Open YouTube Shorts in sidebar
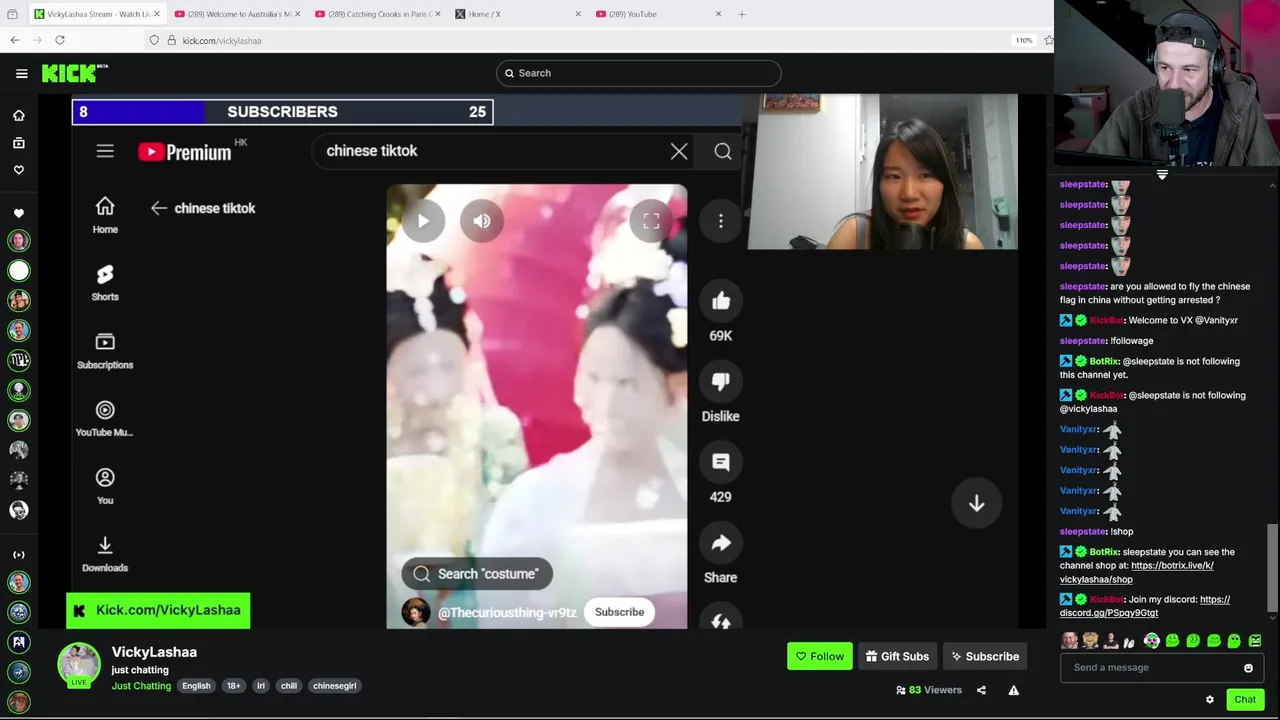 click(105, 283)
